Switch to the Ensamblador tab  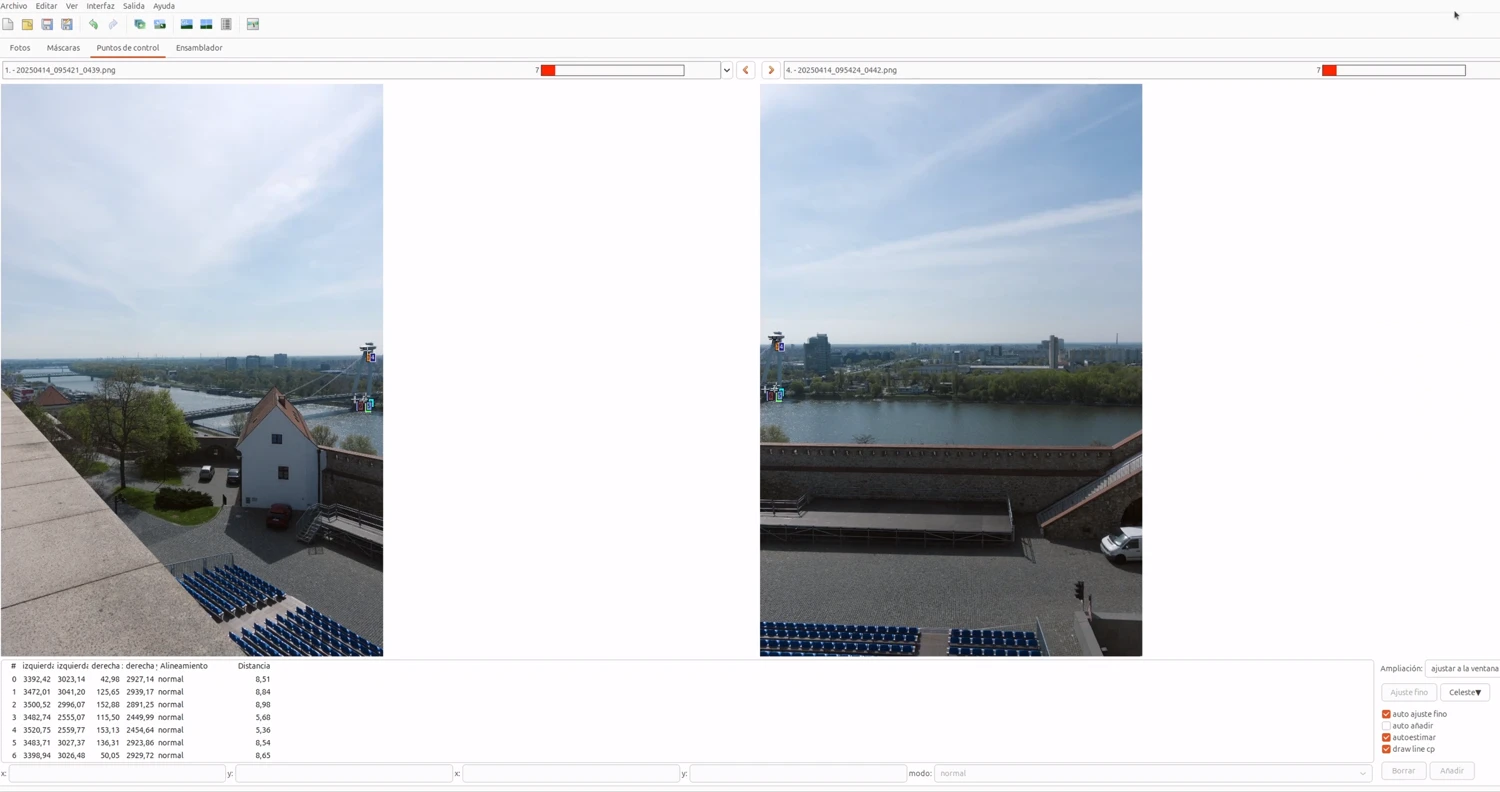199,48
